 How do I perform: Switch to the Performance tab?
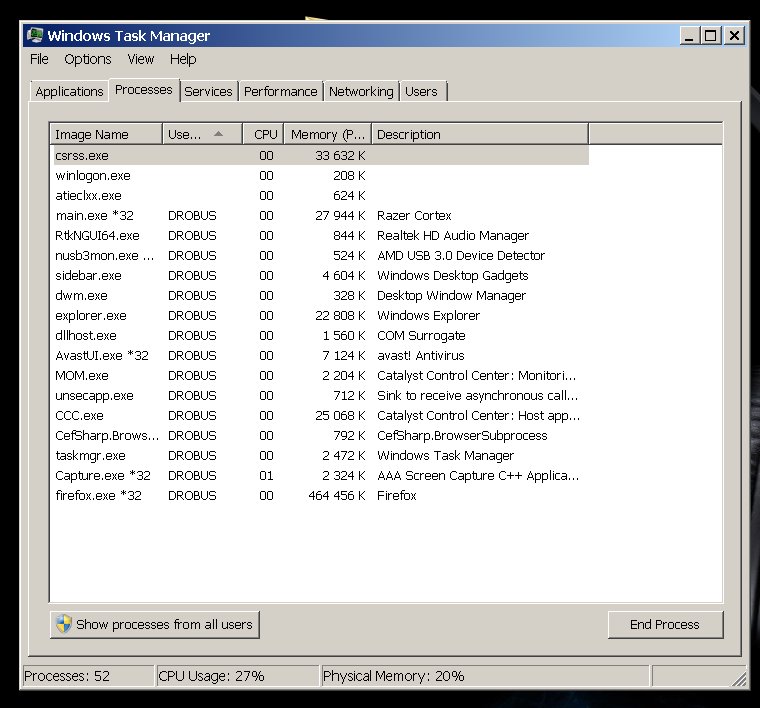tap(280, 91)
